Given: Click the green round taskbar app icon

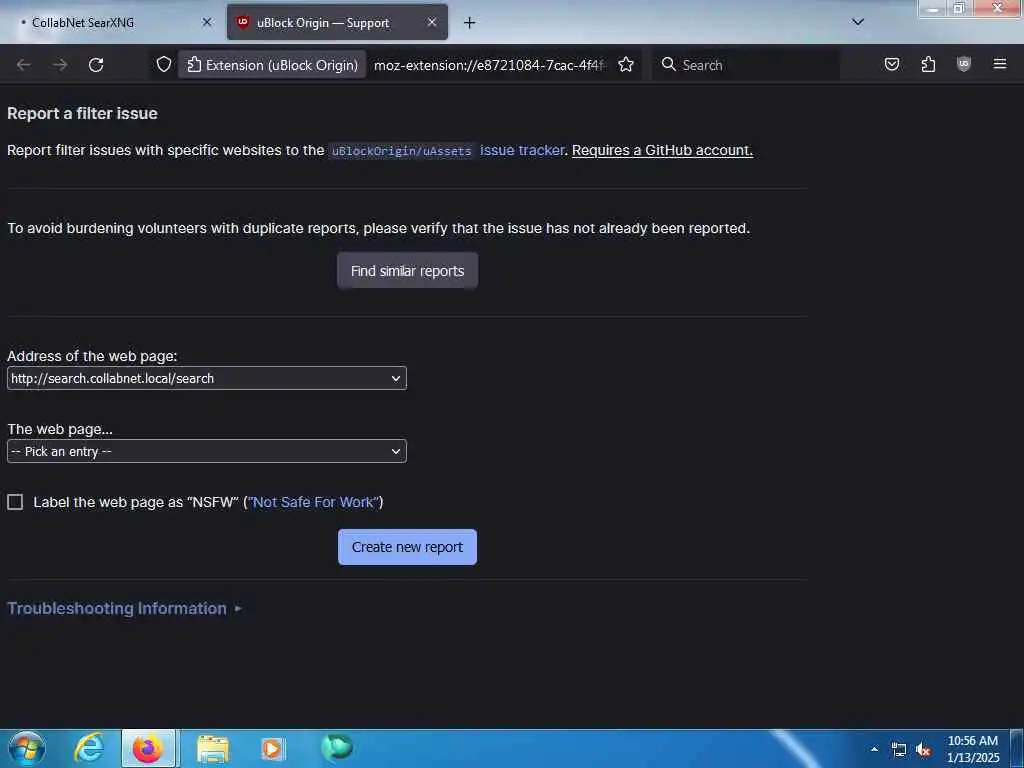Looking at the screenshot, I should [337, 747].
